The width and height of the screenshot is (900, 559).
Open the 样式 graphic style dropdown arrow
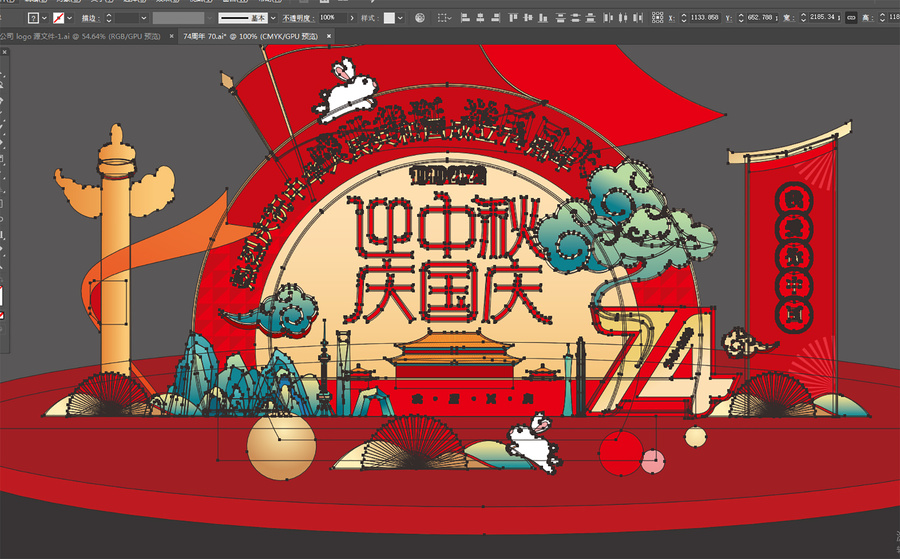pos(400,18)
